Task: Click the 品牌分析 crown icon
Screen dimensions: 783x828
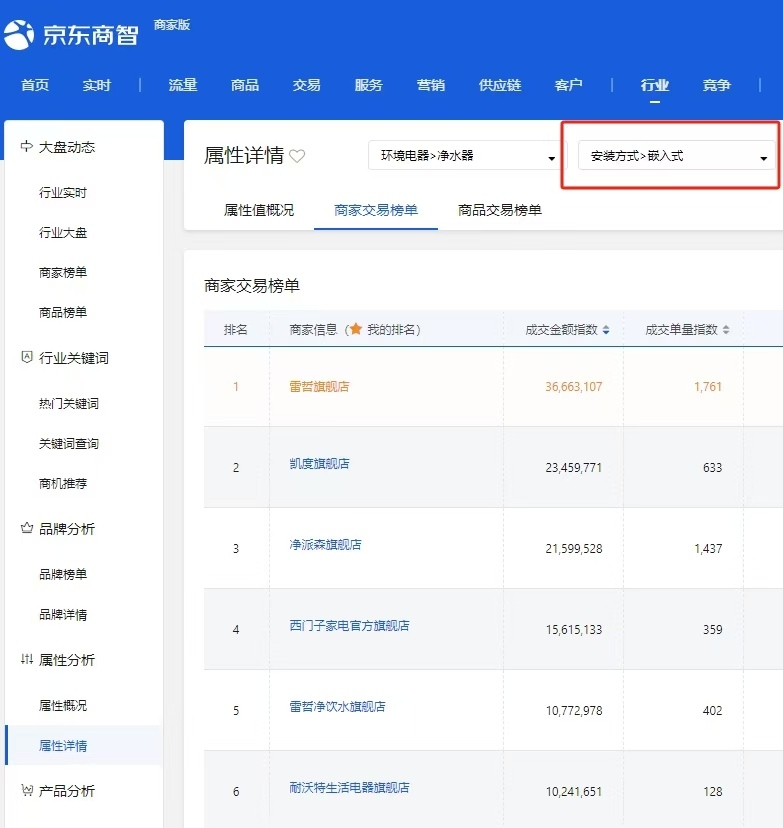Action: (x=26, y=528)
